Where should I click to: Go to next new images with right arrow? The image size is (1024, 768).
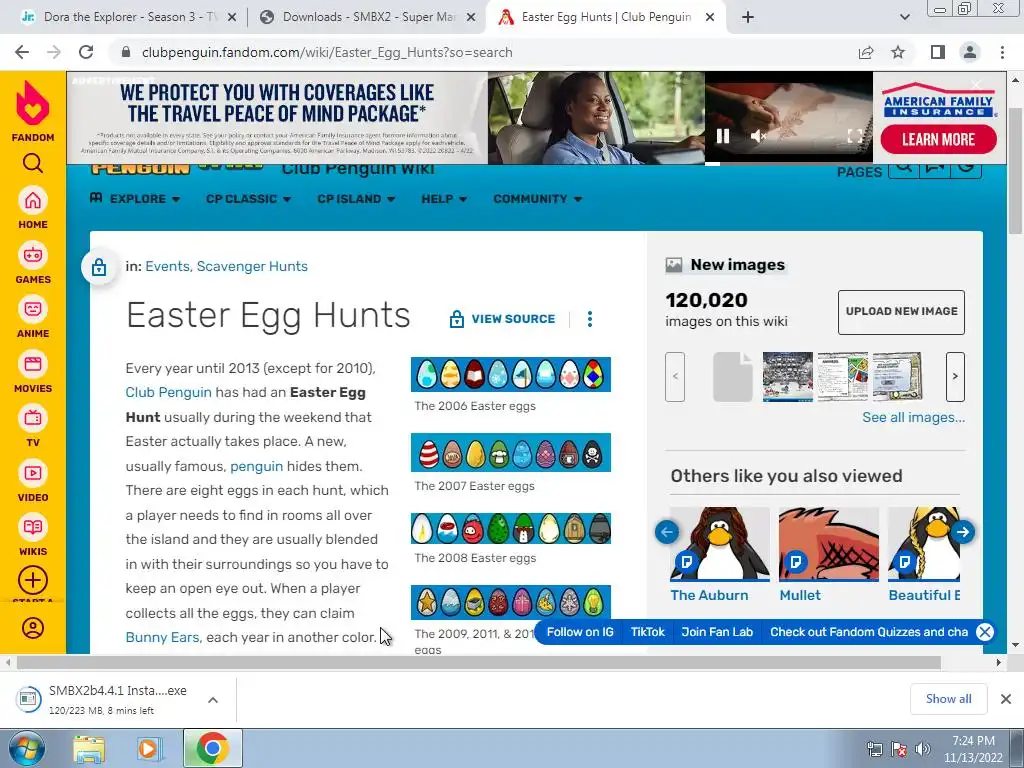pyautogui.click(x=955, y=377)
